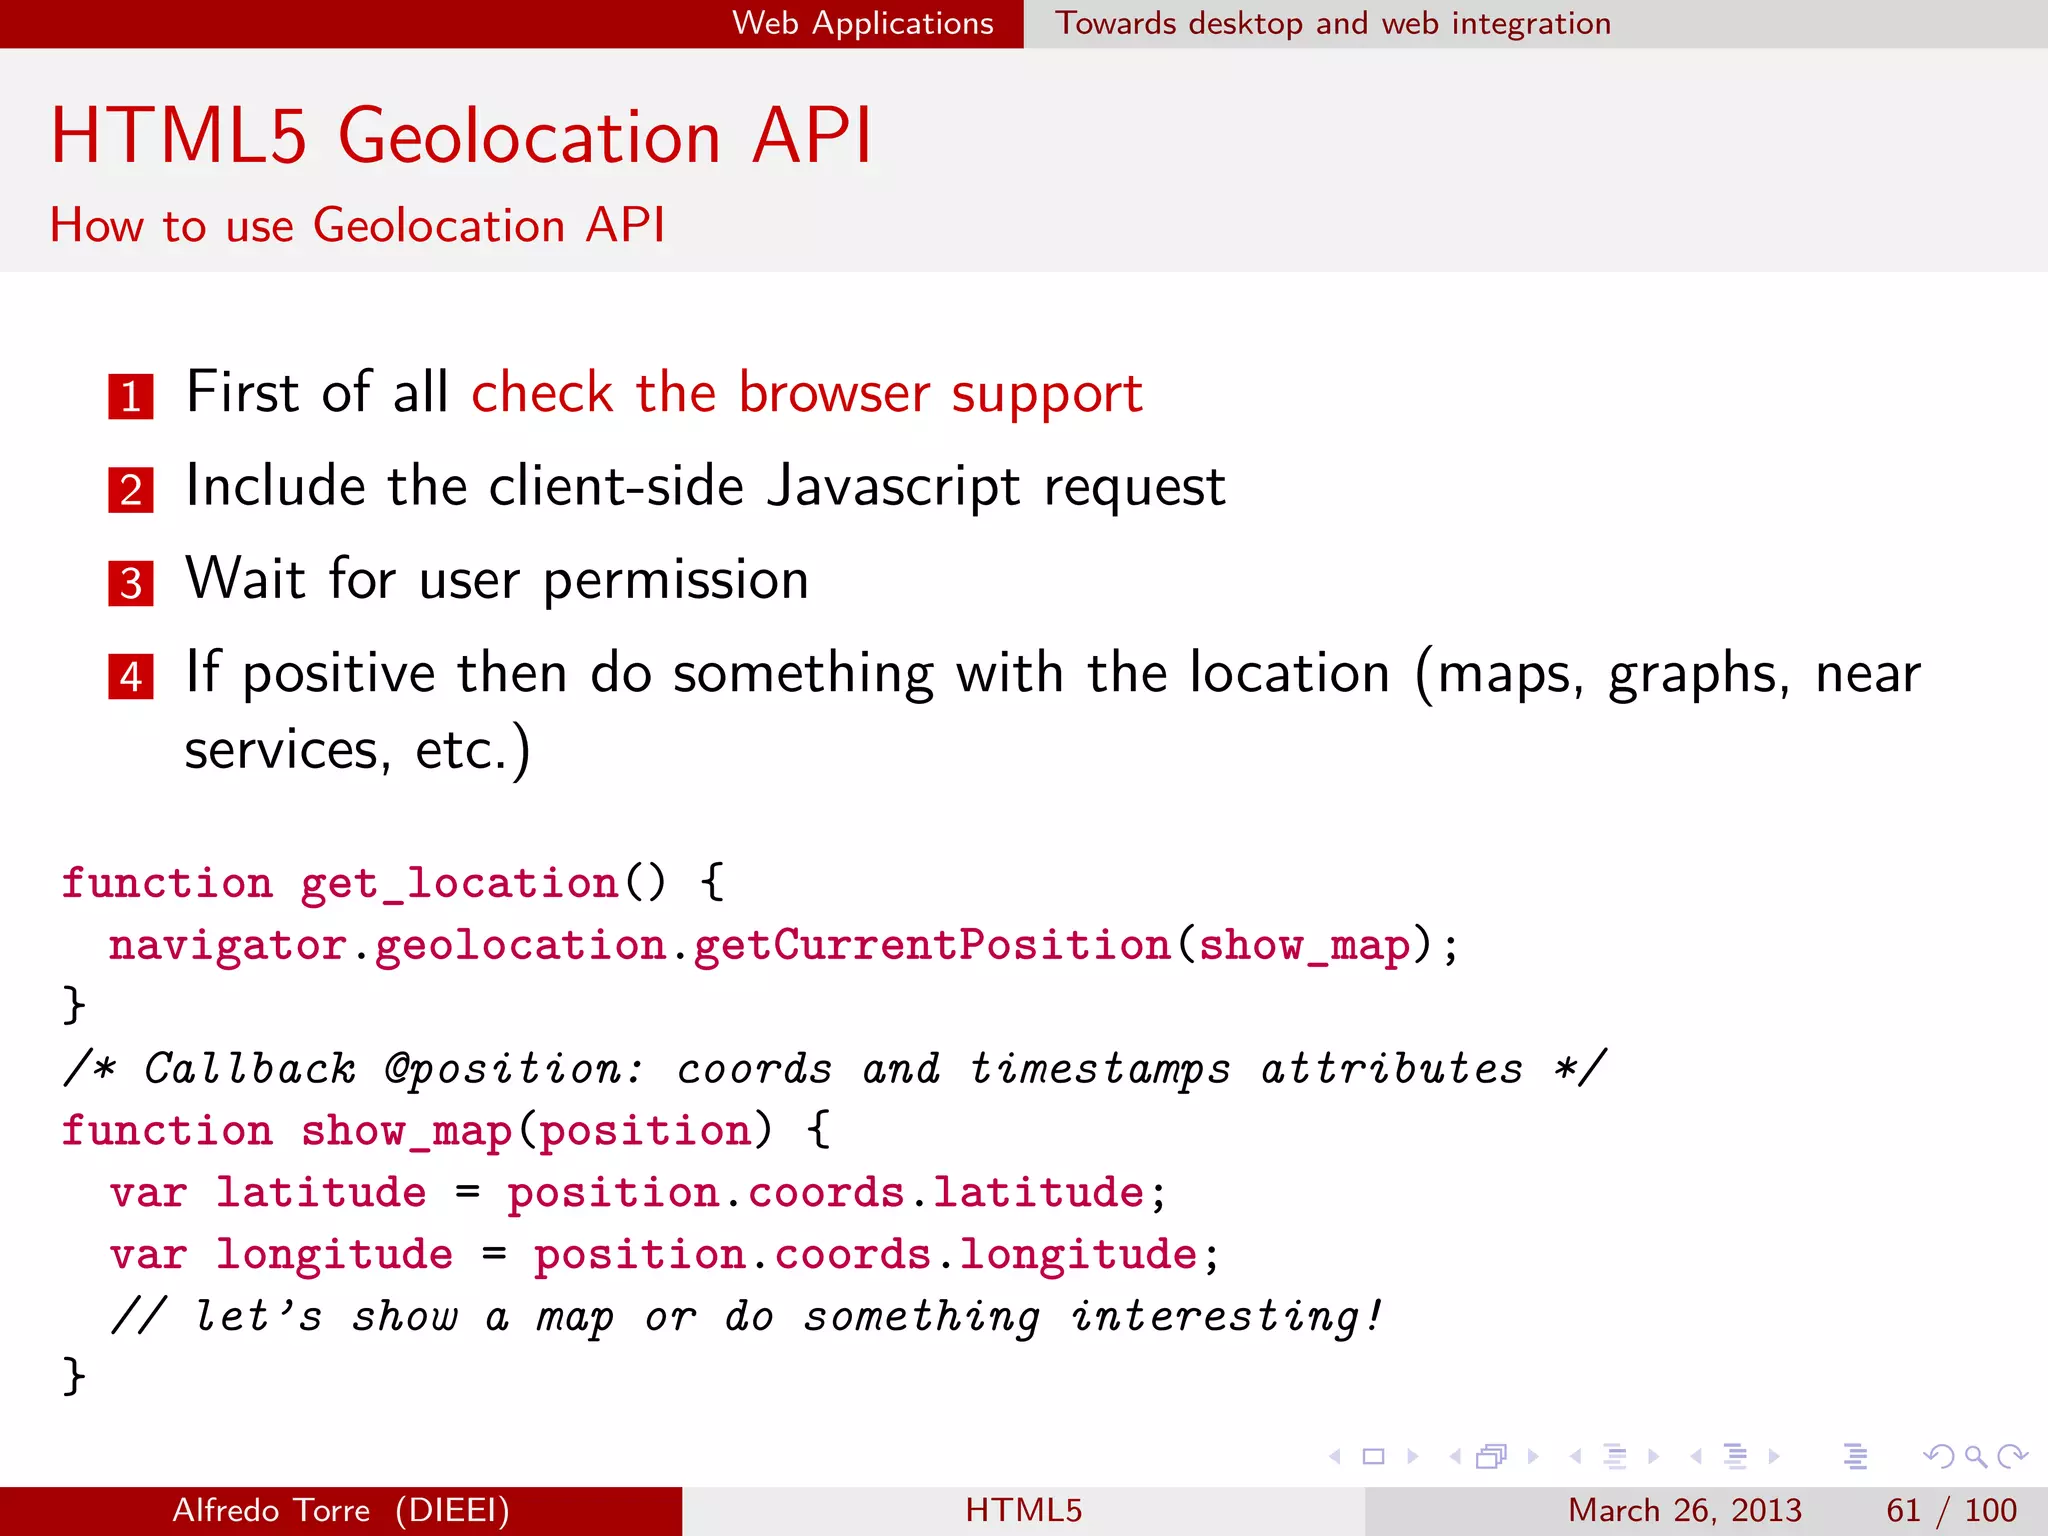Click subtitle How to use Geolocation API
2048x1536 pixels.
pos(357,225)
